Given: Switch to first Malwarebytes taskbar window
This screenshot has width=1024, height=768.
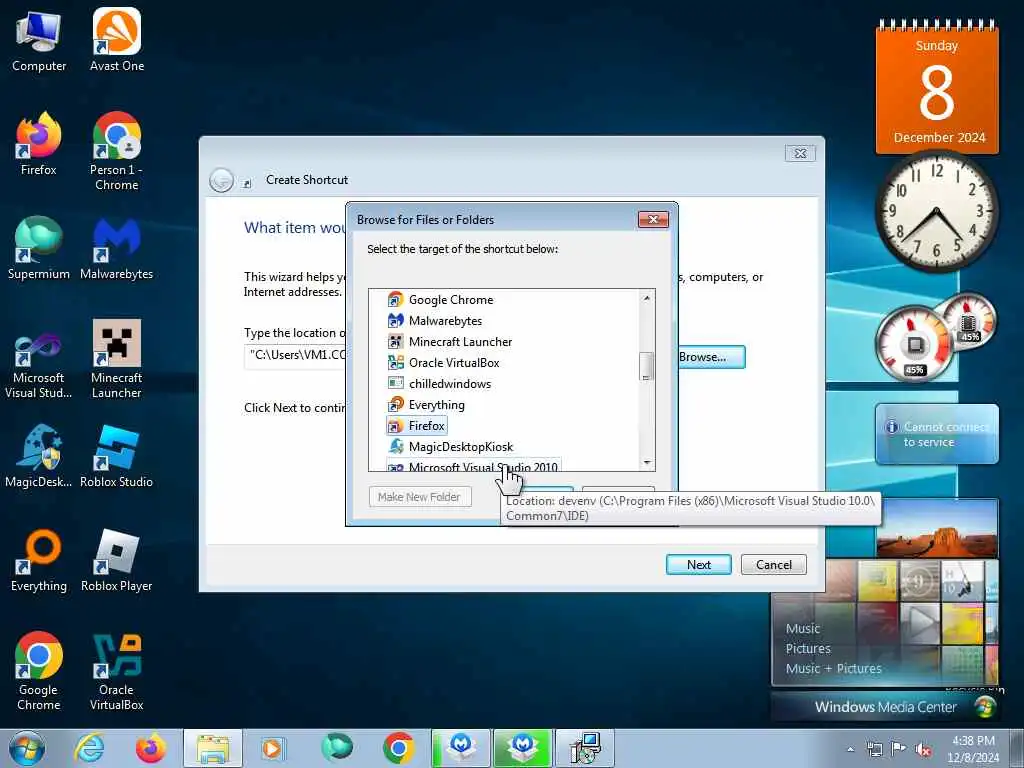Looking at the screenshot, I should 461,748.
